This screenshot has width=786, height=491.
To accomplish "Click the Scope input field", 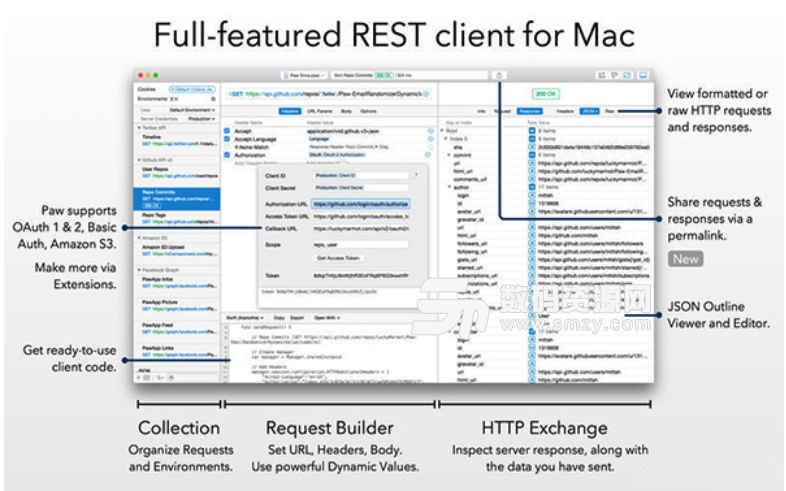I will (x=360, y=244).
